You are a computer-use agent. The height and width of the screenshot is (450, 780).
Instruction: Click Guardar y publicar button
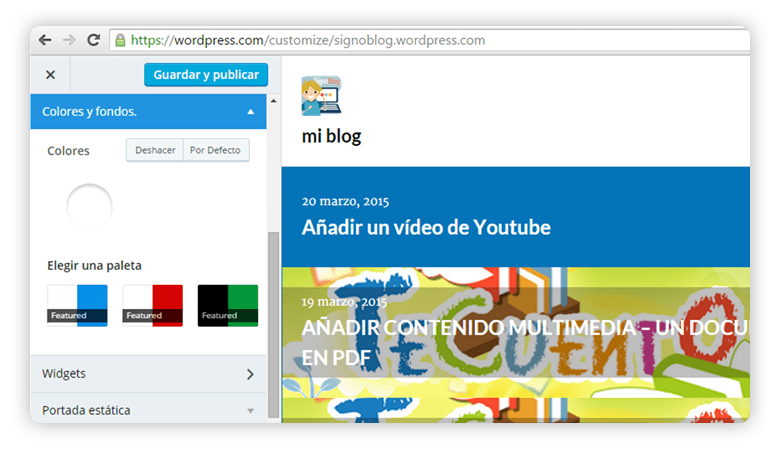[x=206, y=75]
